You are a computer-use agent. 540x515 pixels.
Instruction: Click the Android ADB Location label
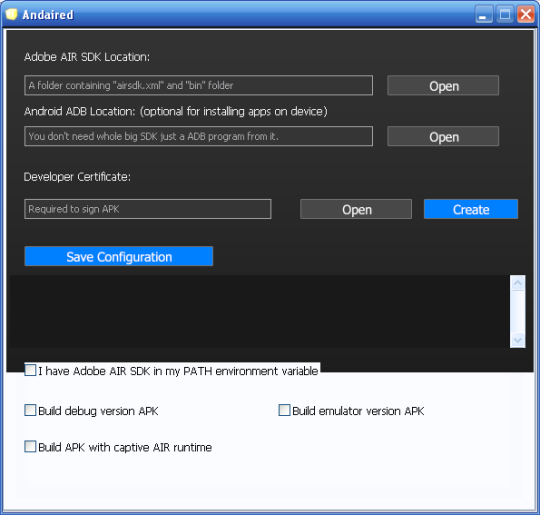[x=176, y=111]
